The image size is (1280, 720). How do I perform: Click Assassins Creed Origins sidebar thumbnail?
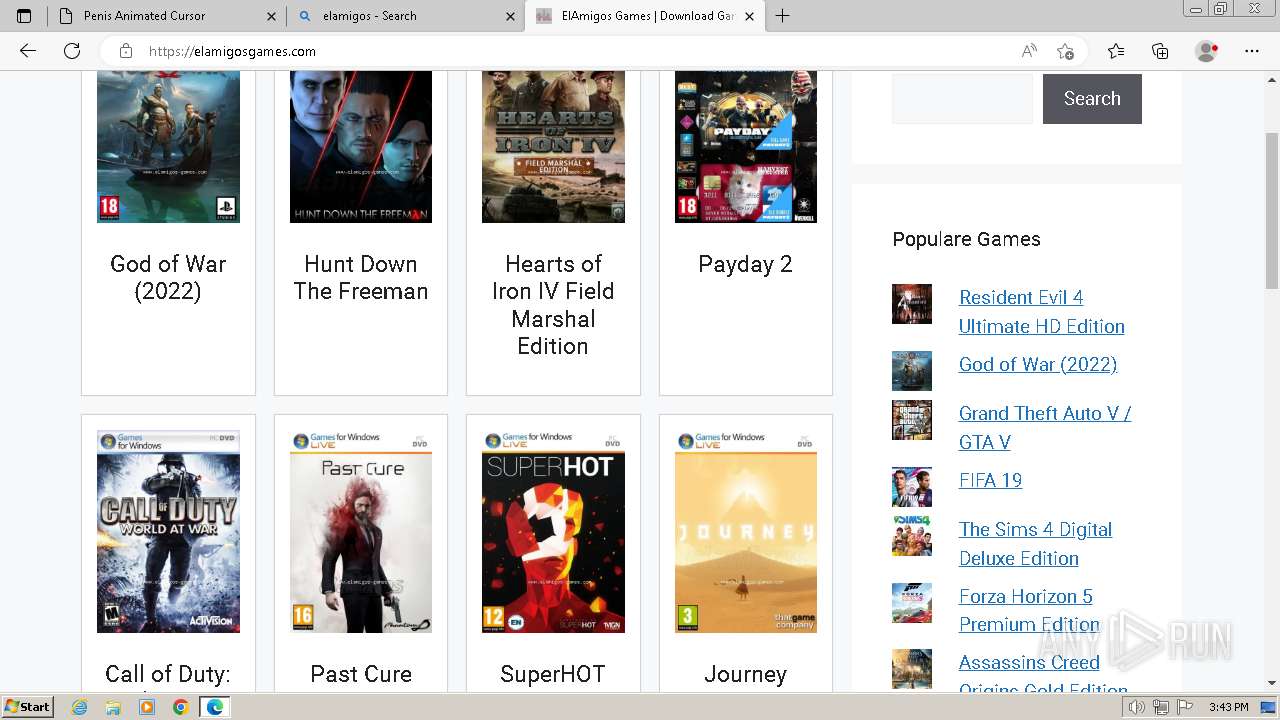pos(912,669)
